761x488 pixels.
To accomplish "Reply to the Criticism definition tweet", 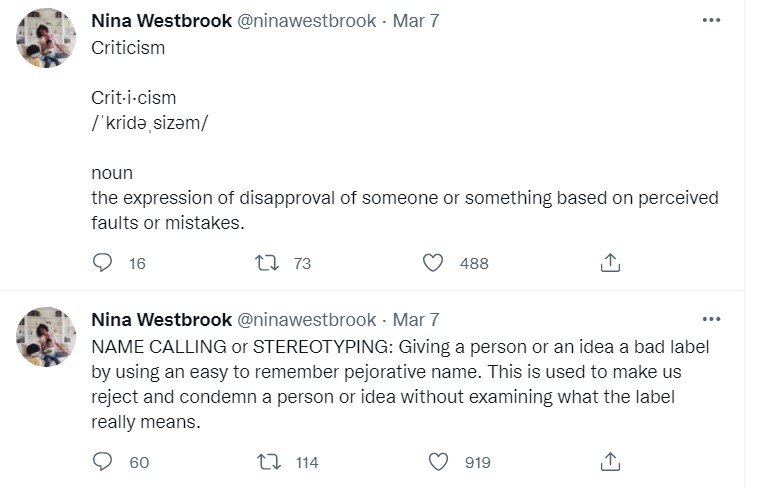I will (x=103, y=263).
